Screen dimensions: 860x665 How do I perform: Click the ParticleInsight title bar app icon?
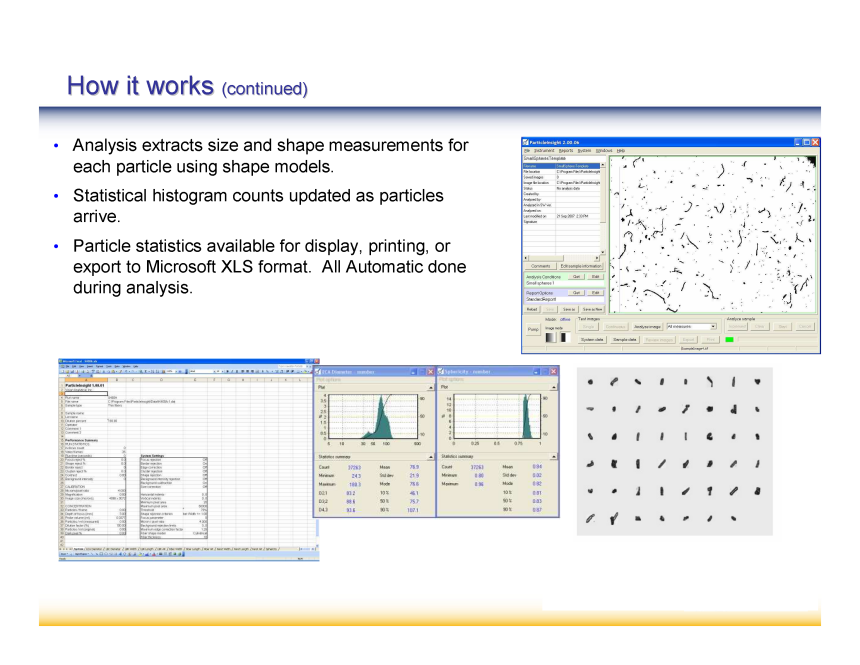[526, 143]
